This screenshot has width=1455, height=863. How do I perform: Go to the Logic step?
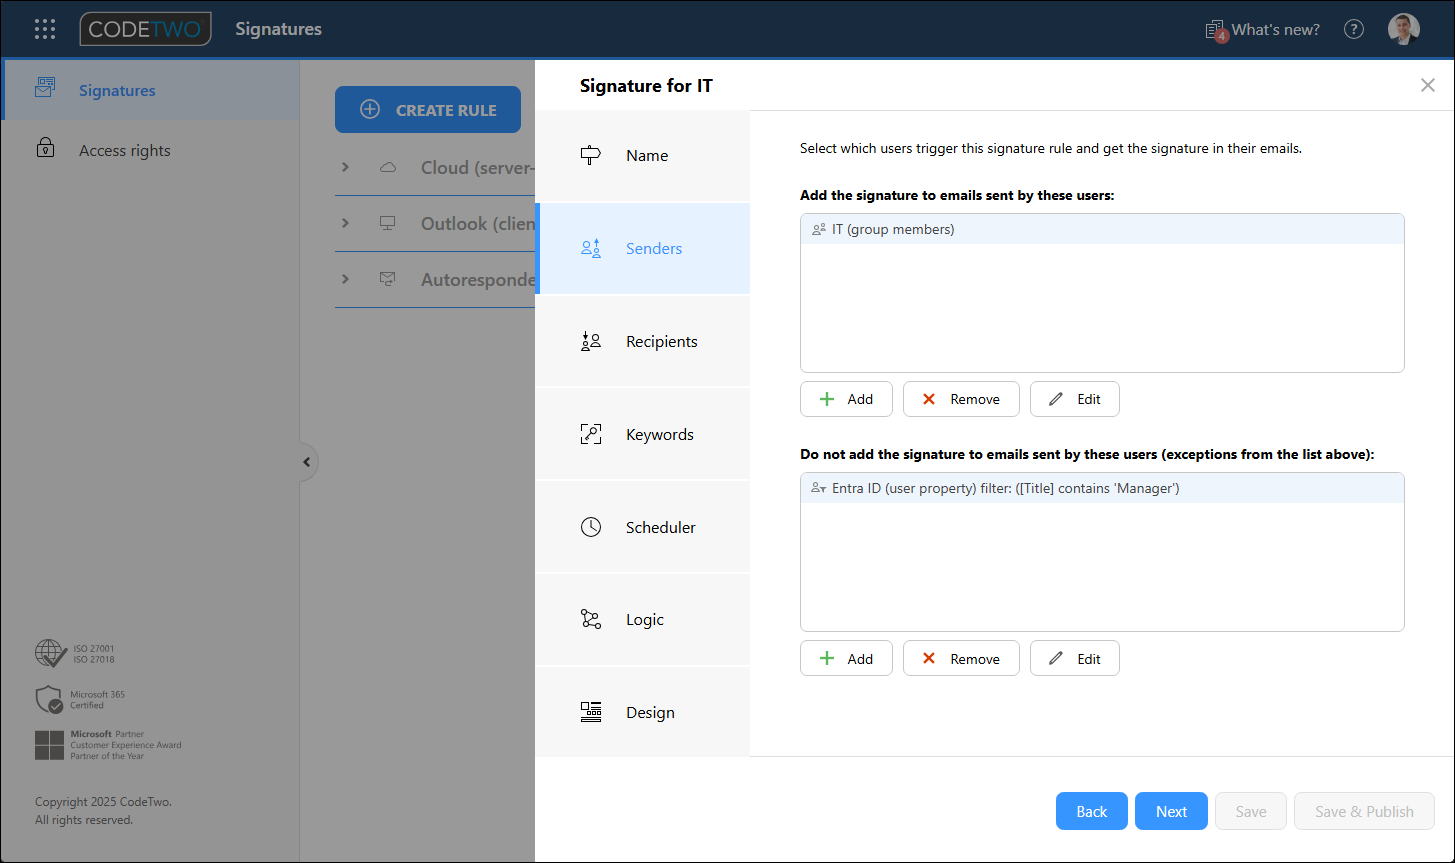point(643,619)
